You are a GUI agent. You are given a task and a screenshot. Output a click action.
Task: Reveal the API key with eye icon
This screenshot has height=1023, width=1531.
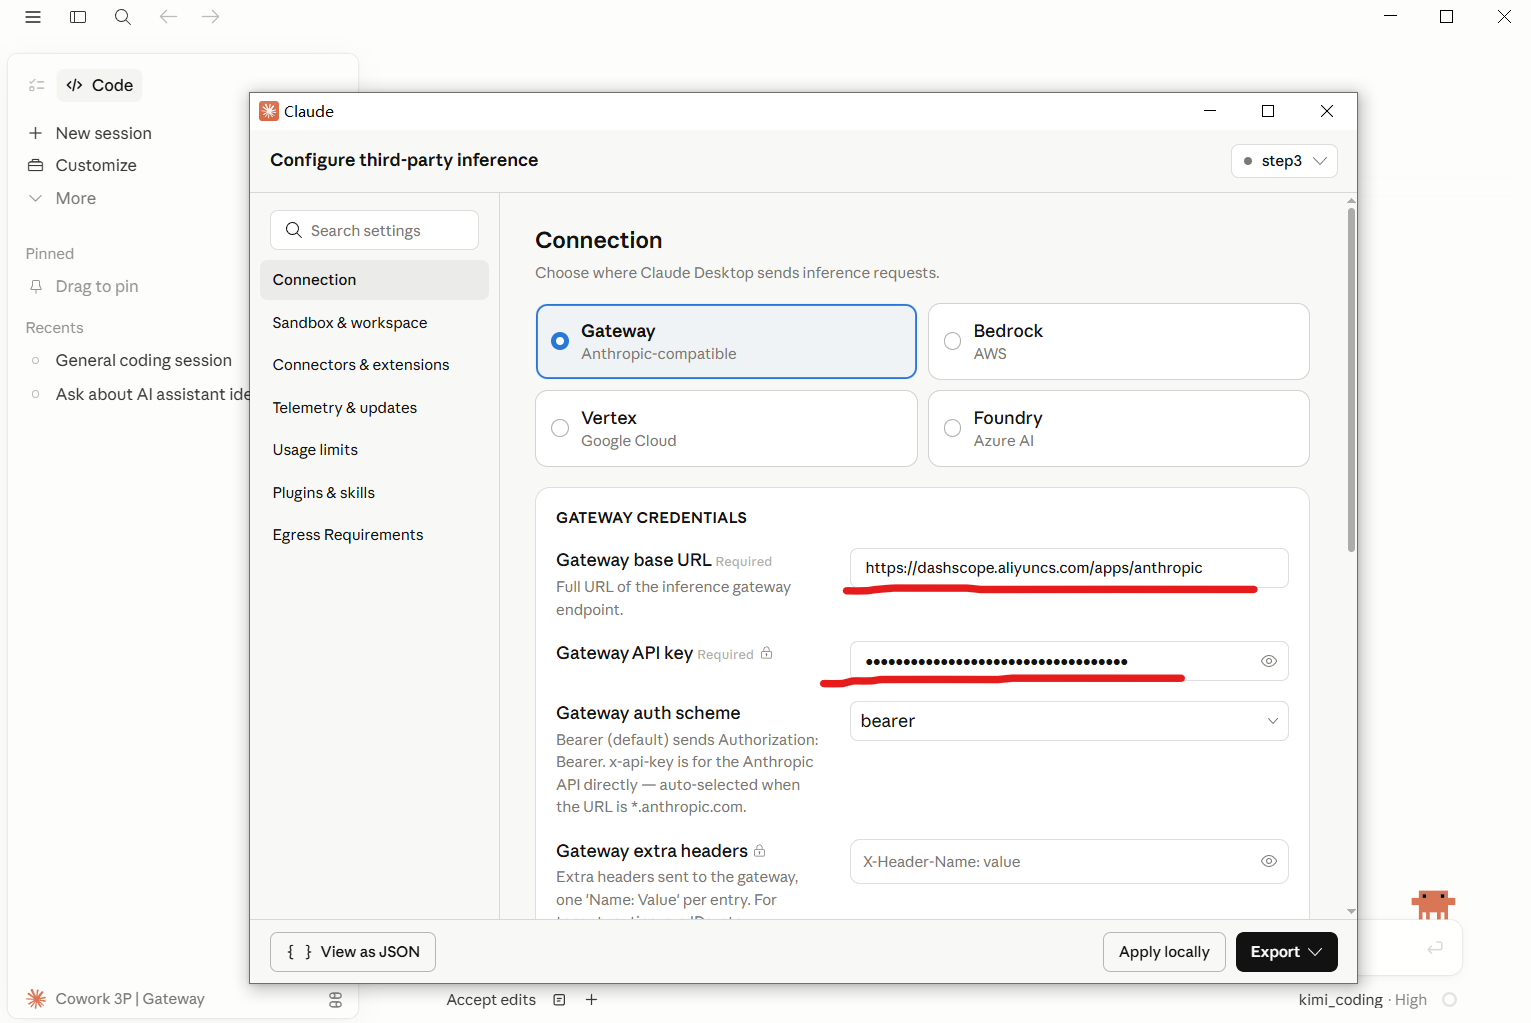click(x=1269, y=661)
